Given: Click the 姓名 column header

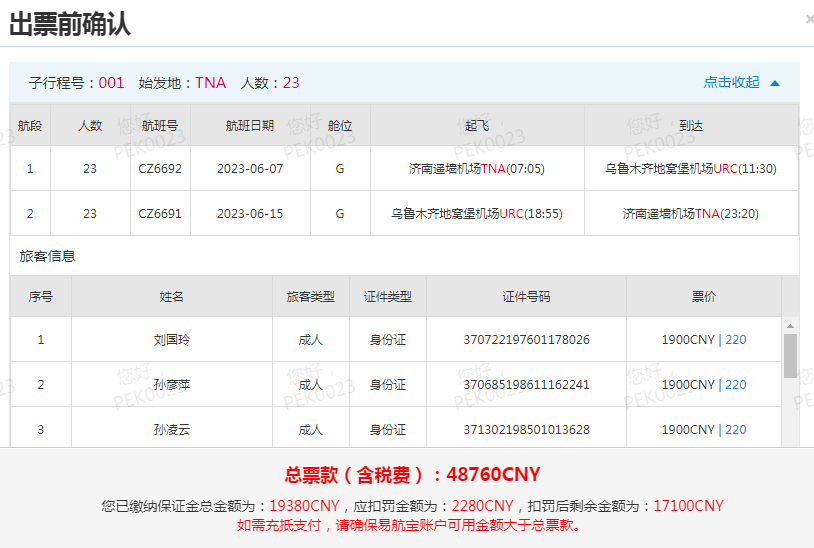Looking at the screenshot, I should 171,297.
